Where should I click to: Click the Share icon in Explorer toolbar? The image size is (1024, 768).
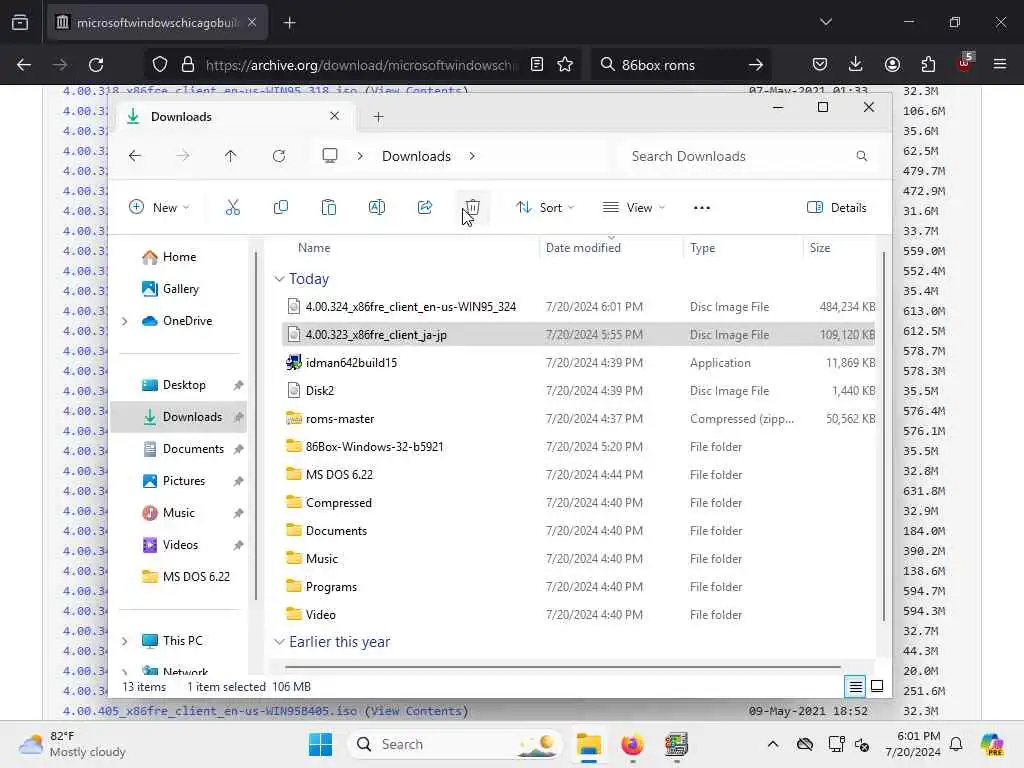tap(424, 208)
